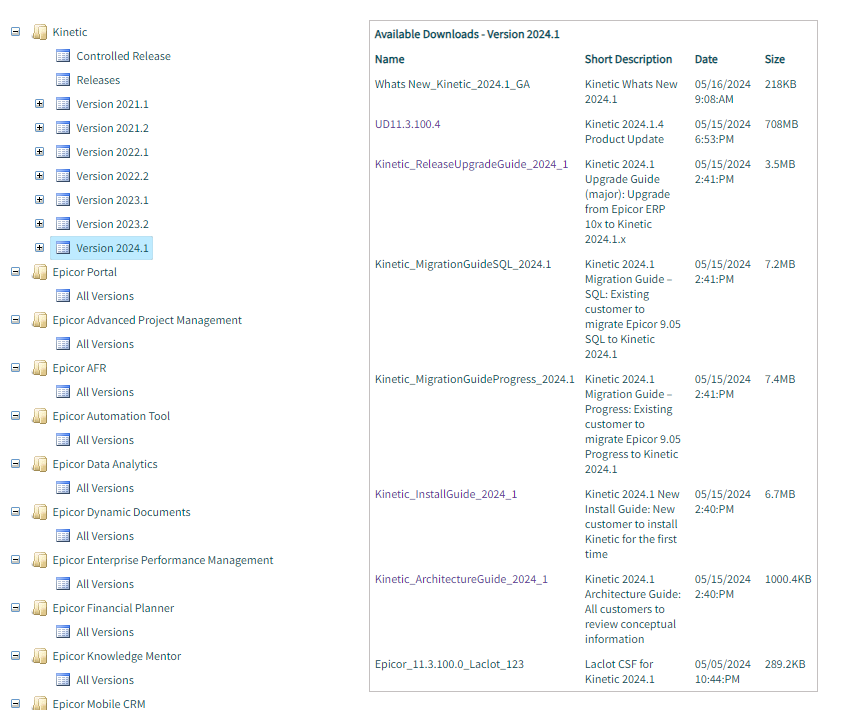Open All Versions under Epicor Automation Tool
Image resolution: width=843 pixels, height=710 pixels.
click(105, 440)
